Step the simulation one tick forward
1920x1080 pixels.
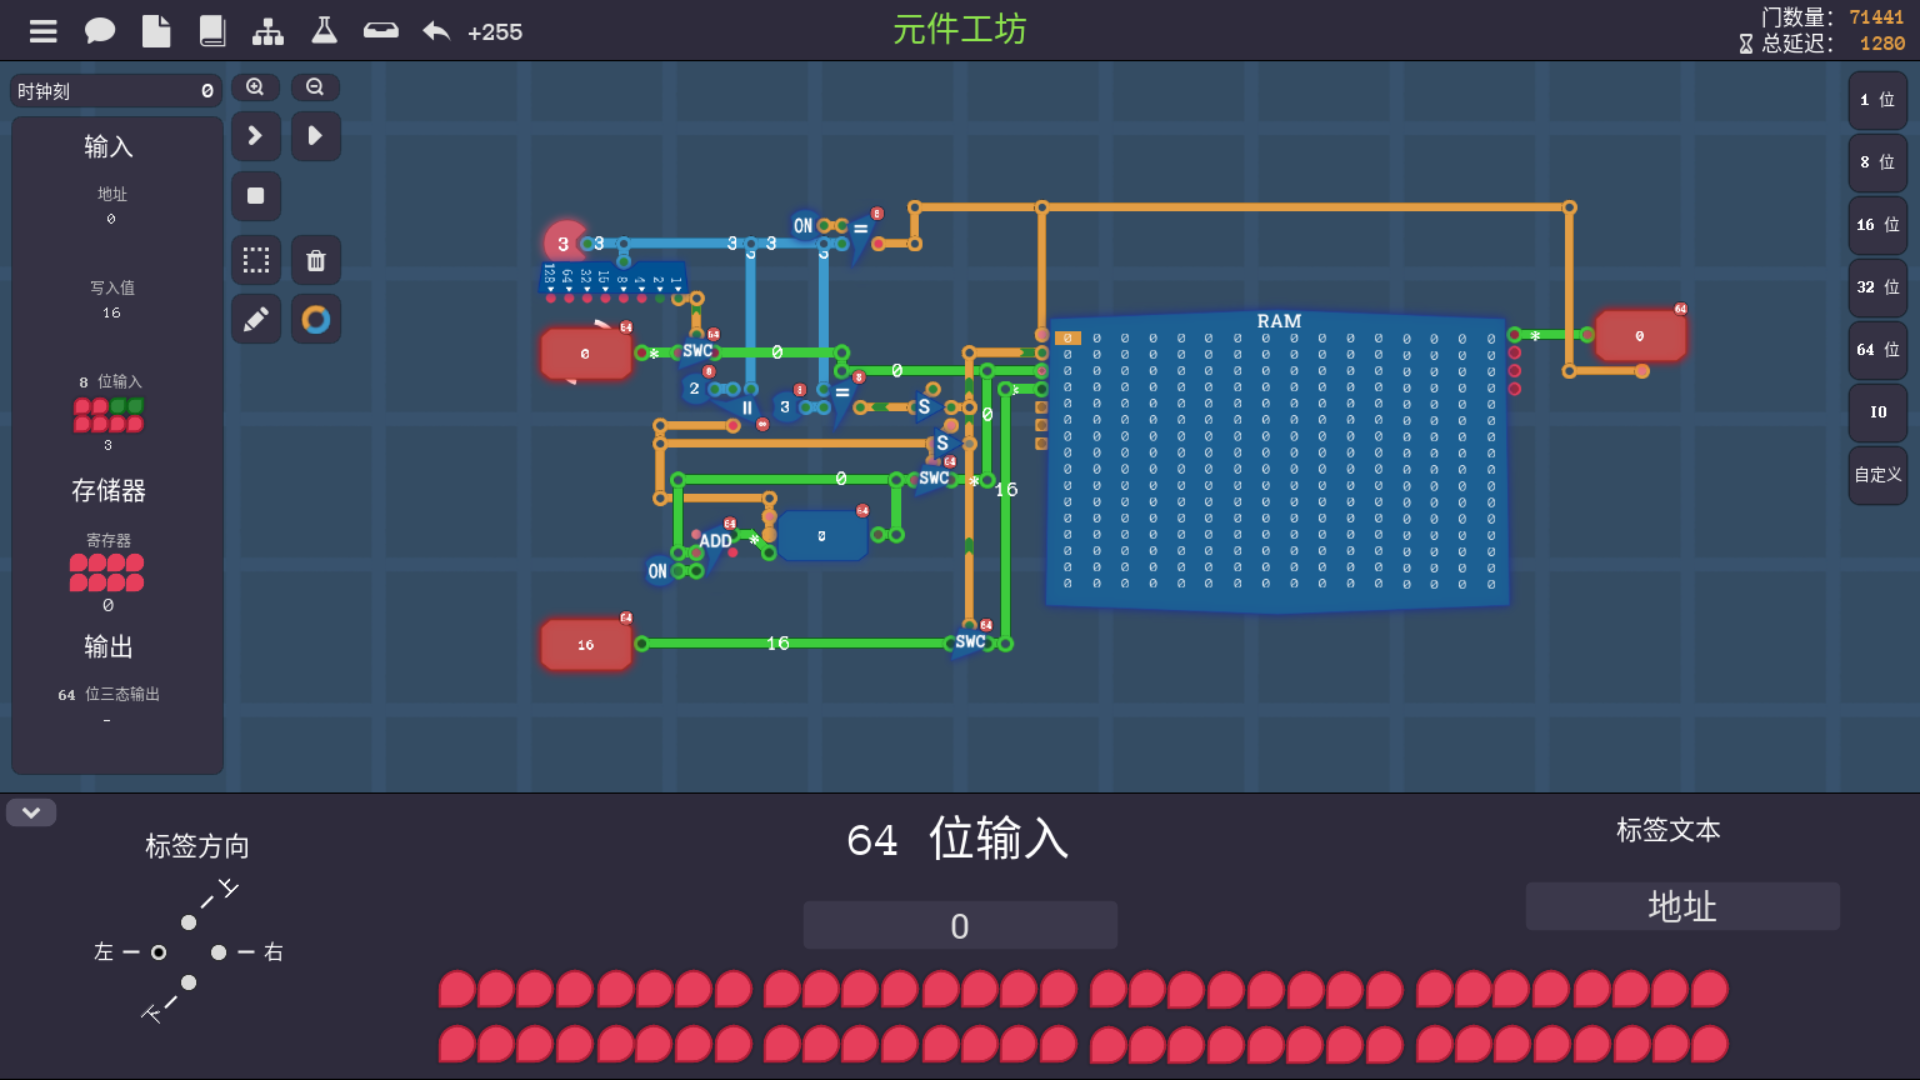(256, 136)
